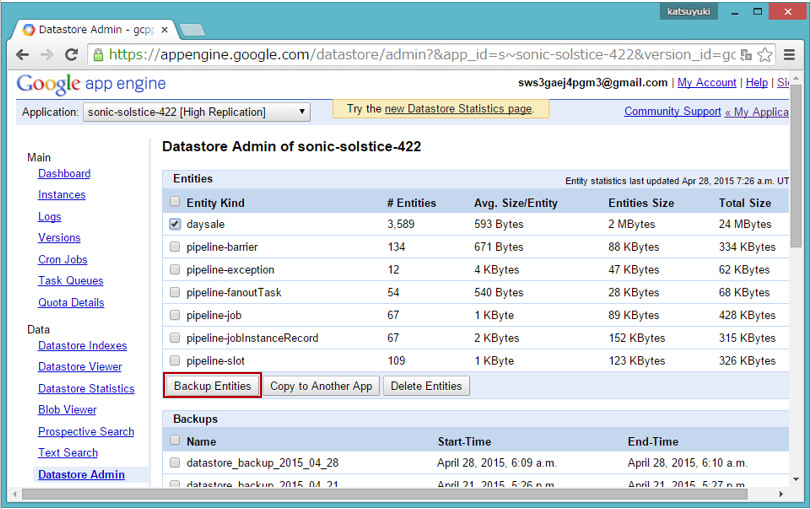Viewport: 810px width, 509px height.
Task: Click the scroll down arrow on vertical scrollbar
Action: coord(796,480)
